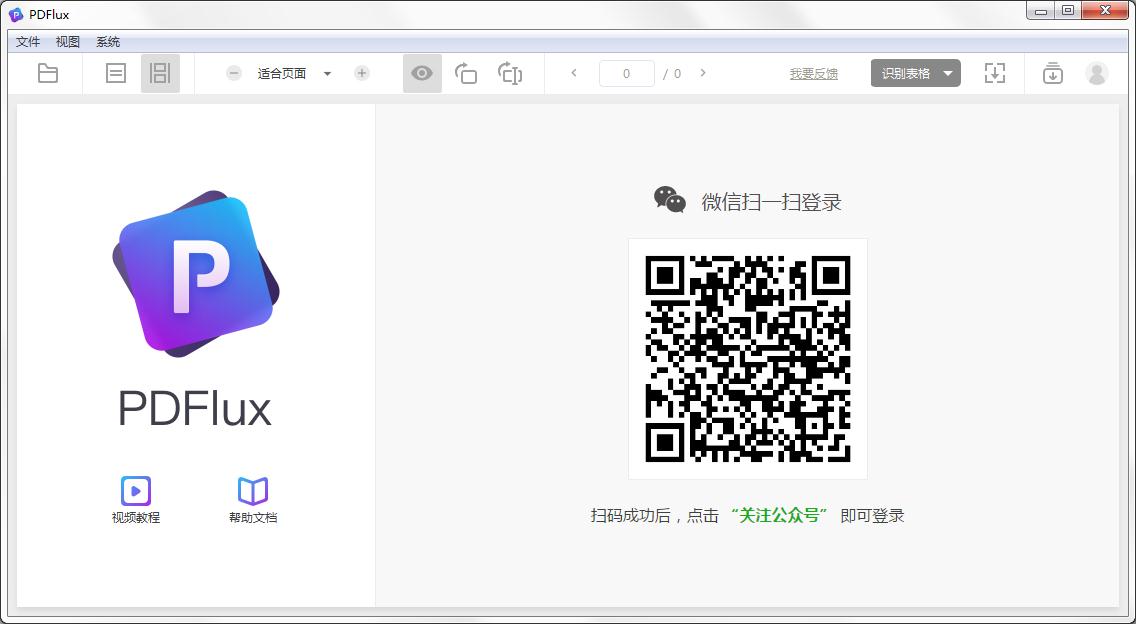
Task: Click the area table selection icon
Action: click(995, 73)
